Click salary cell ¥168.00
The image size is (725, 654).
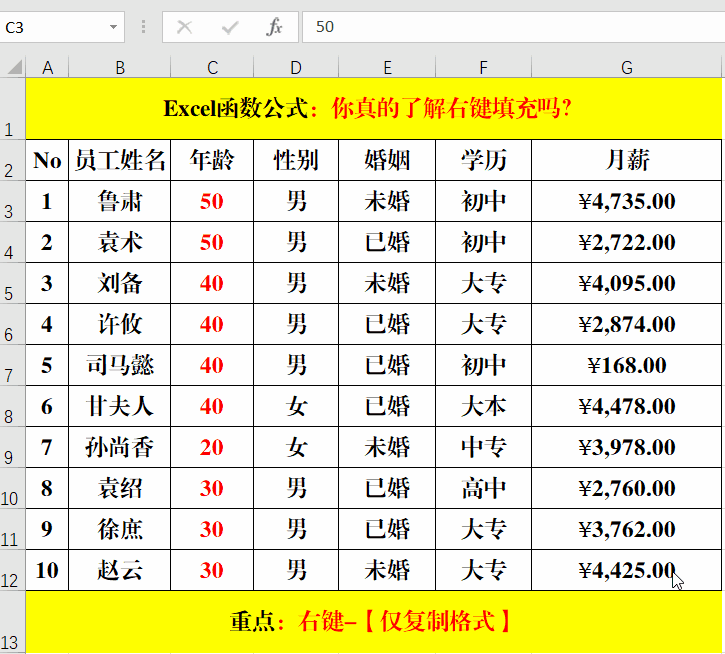[627, 365]
